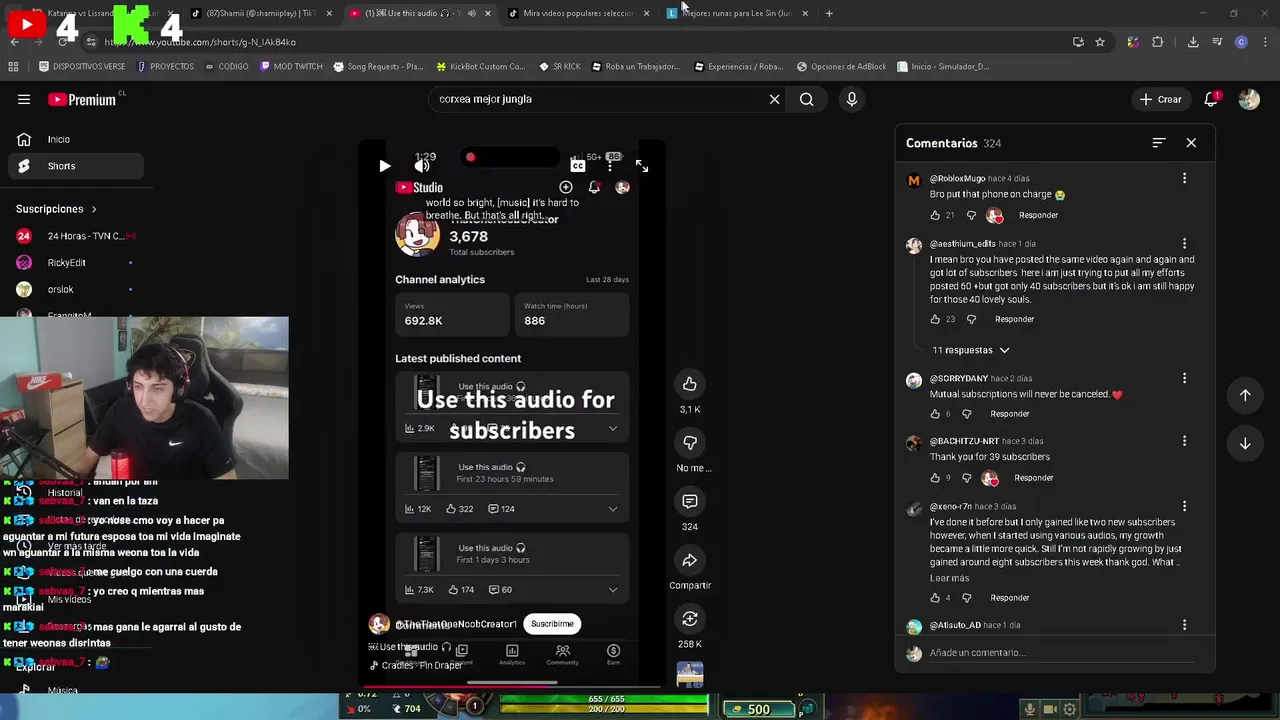This screenshot has height=720, width=1280.
Task: Mute the Short player volume
Action: point(422,166)
